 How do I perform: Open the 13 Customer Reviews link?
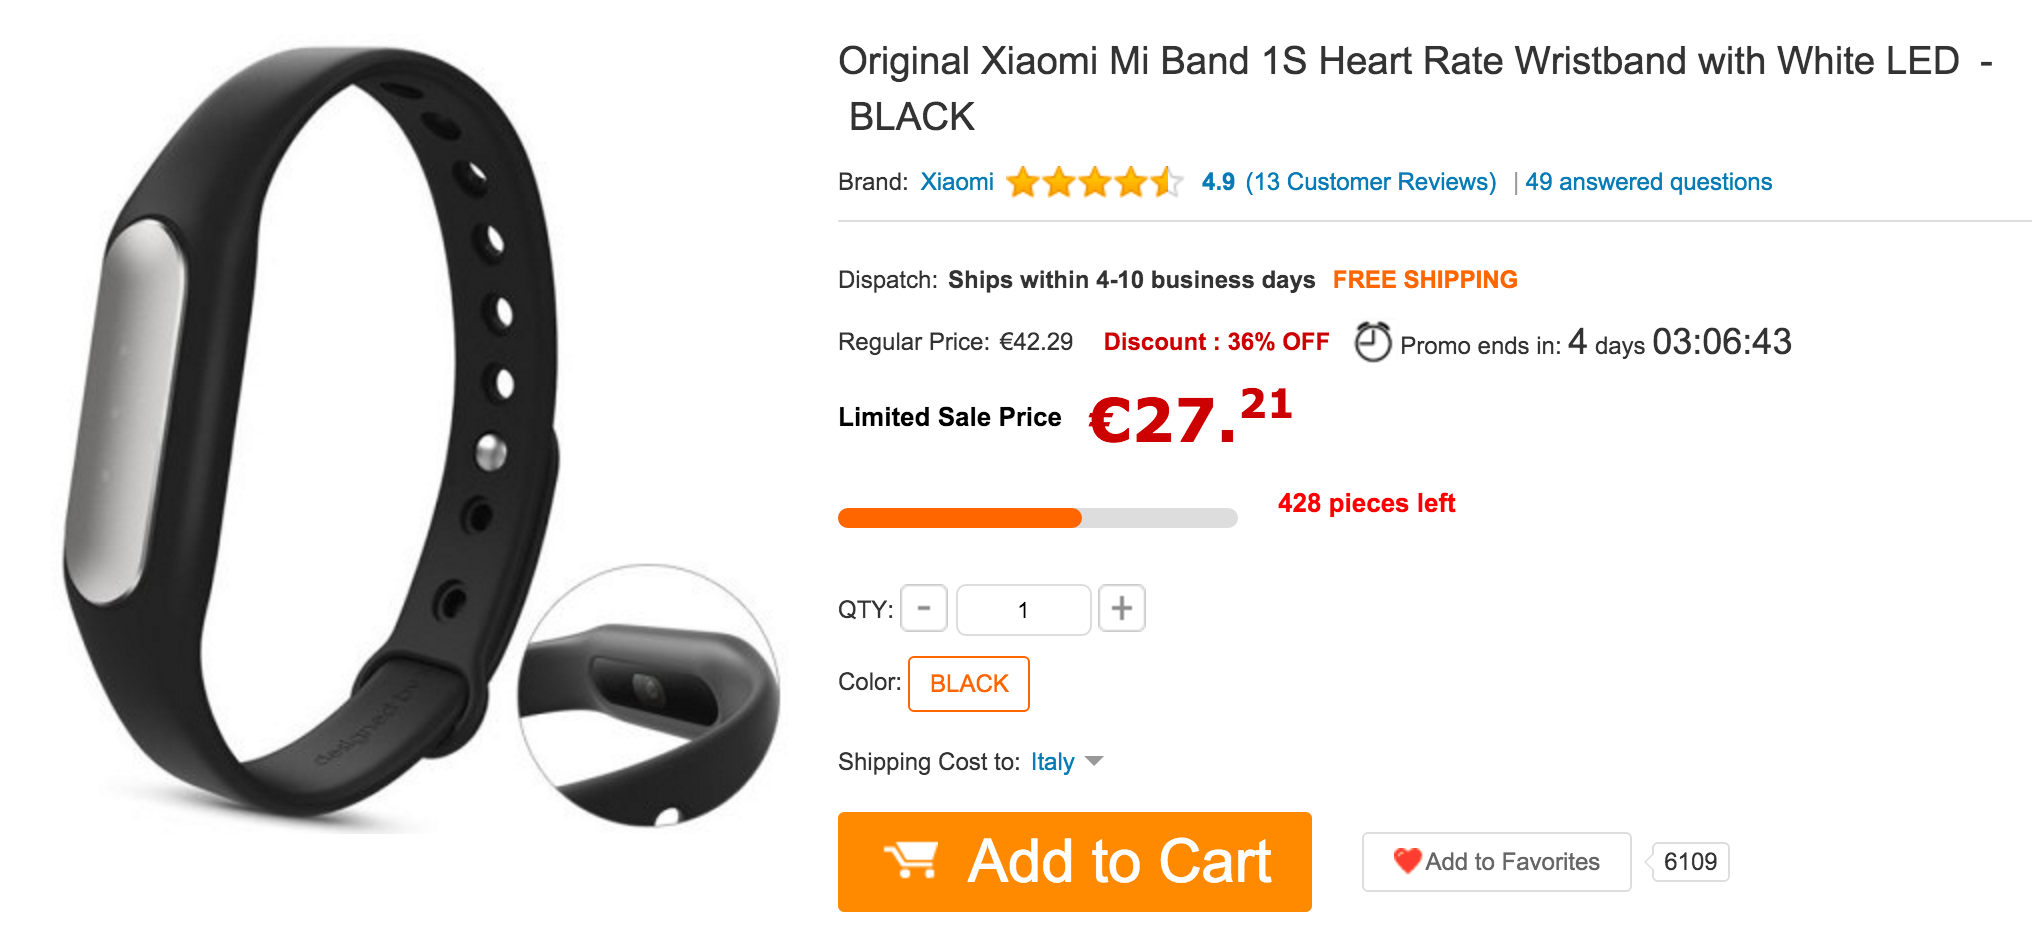coord(1371,182)
